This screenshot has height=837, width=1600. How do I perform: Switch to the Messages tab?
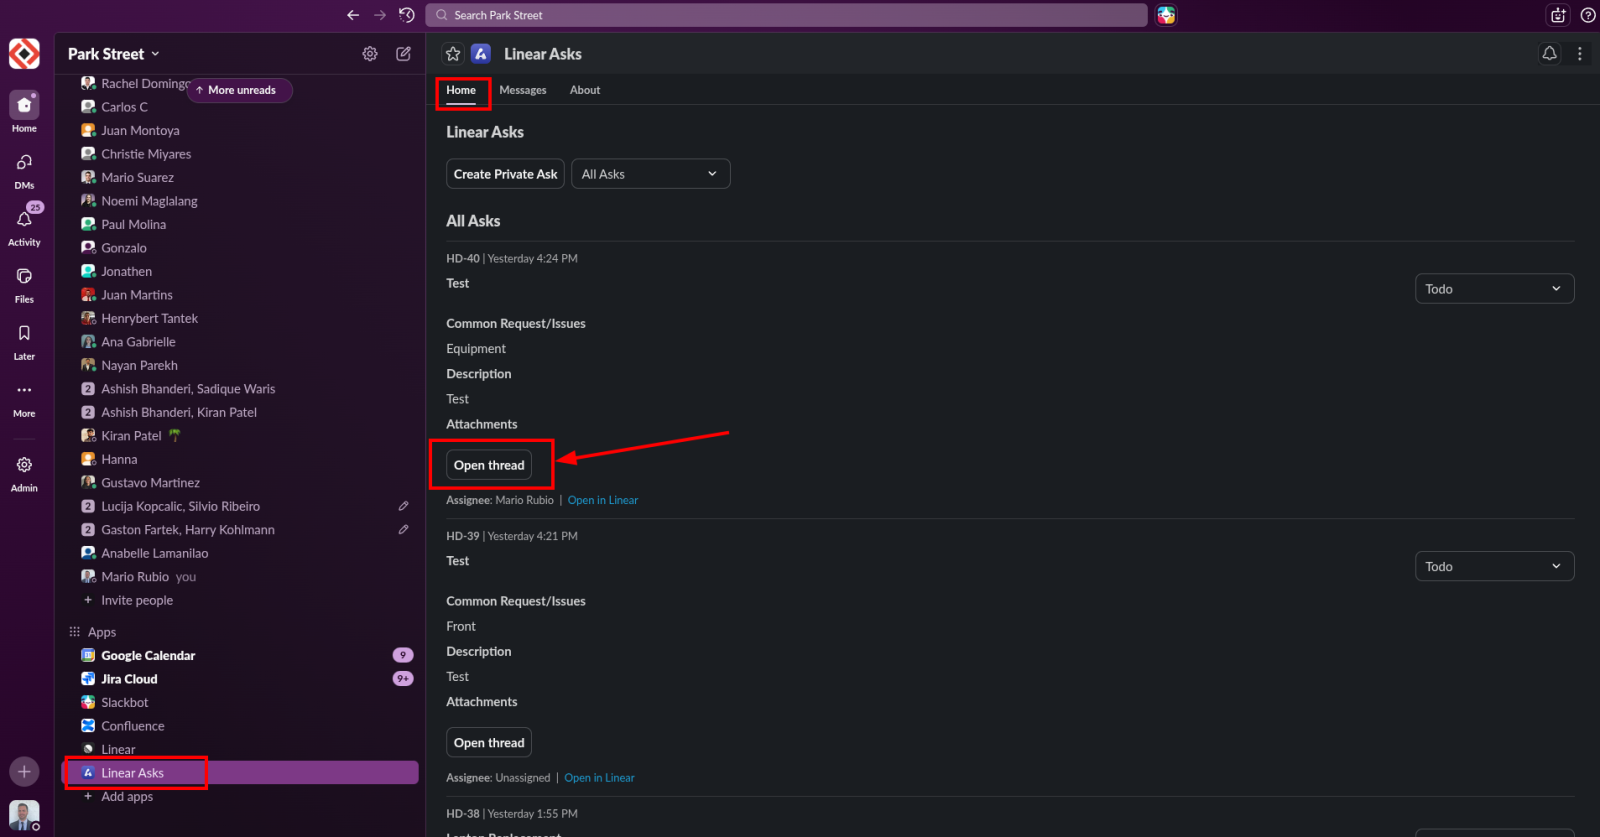523,90
